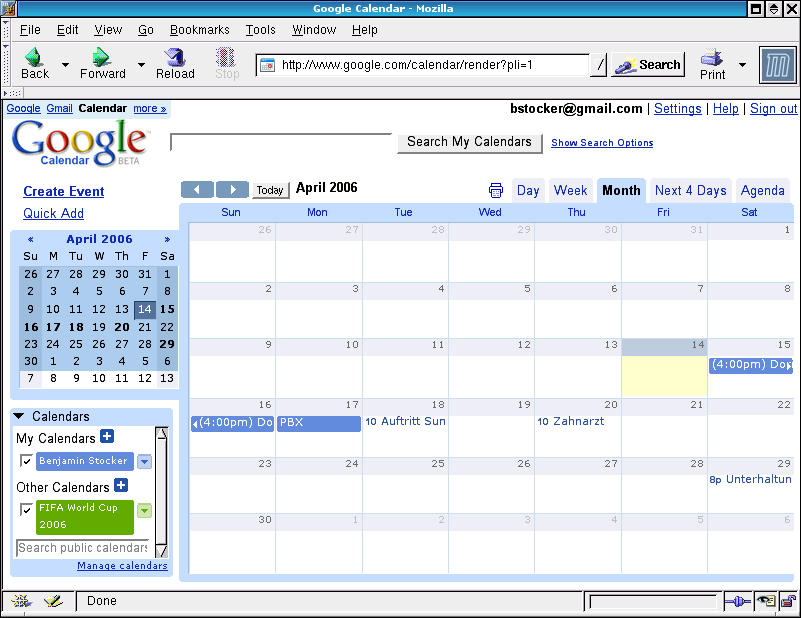Click the security lock icon in status bar
Image resolution: width=801 pixels, height=618 pixels.
tap(788, 602)
